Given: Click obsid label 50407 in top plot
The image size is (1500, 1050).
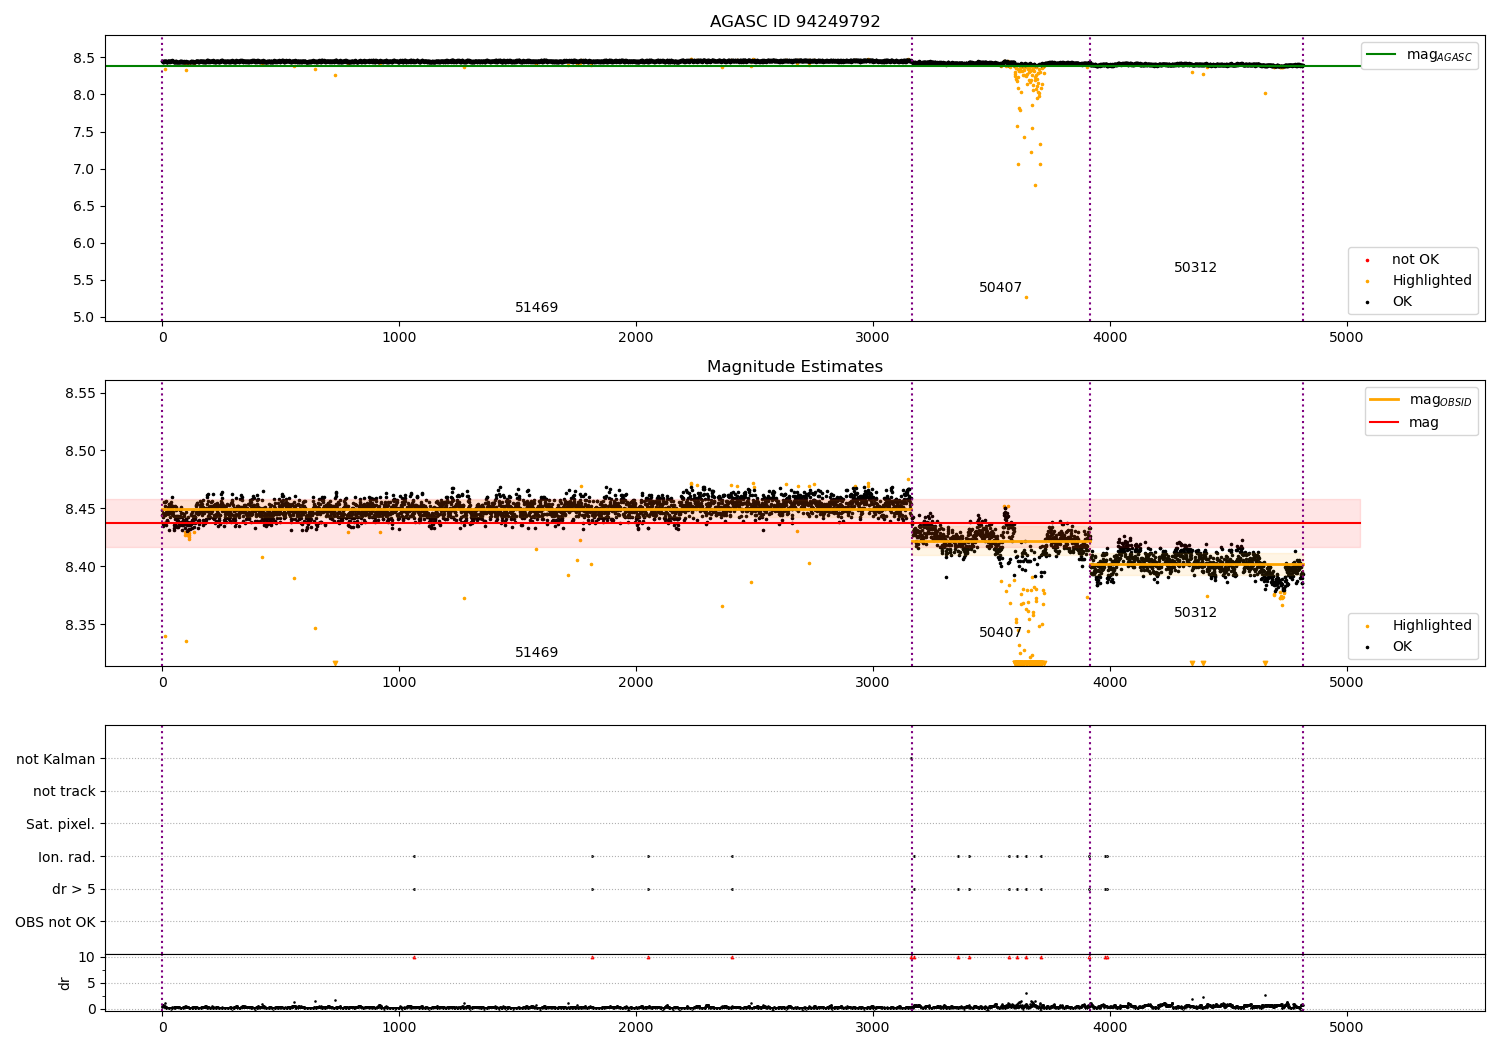Looking at the screenshot, I should (1000, 288).
